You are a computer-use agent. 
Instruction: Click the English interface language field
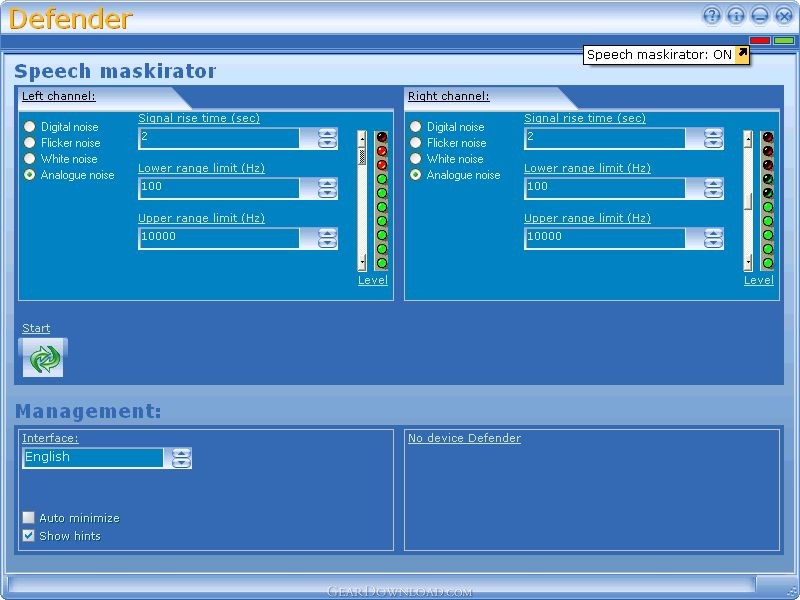click(93, 458)
